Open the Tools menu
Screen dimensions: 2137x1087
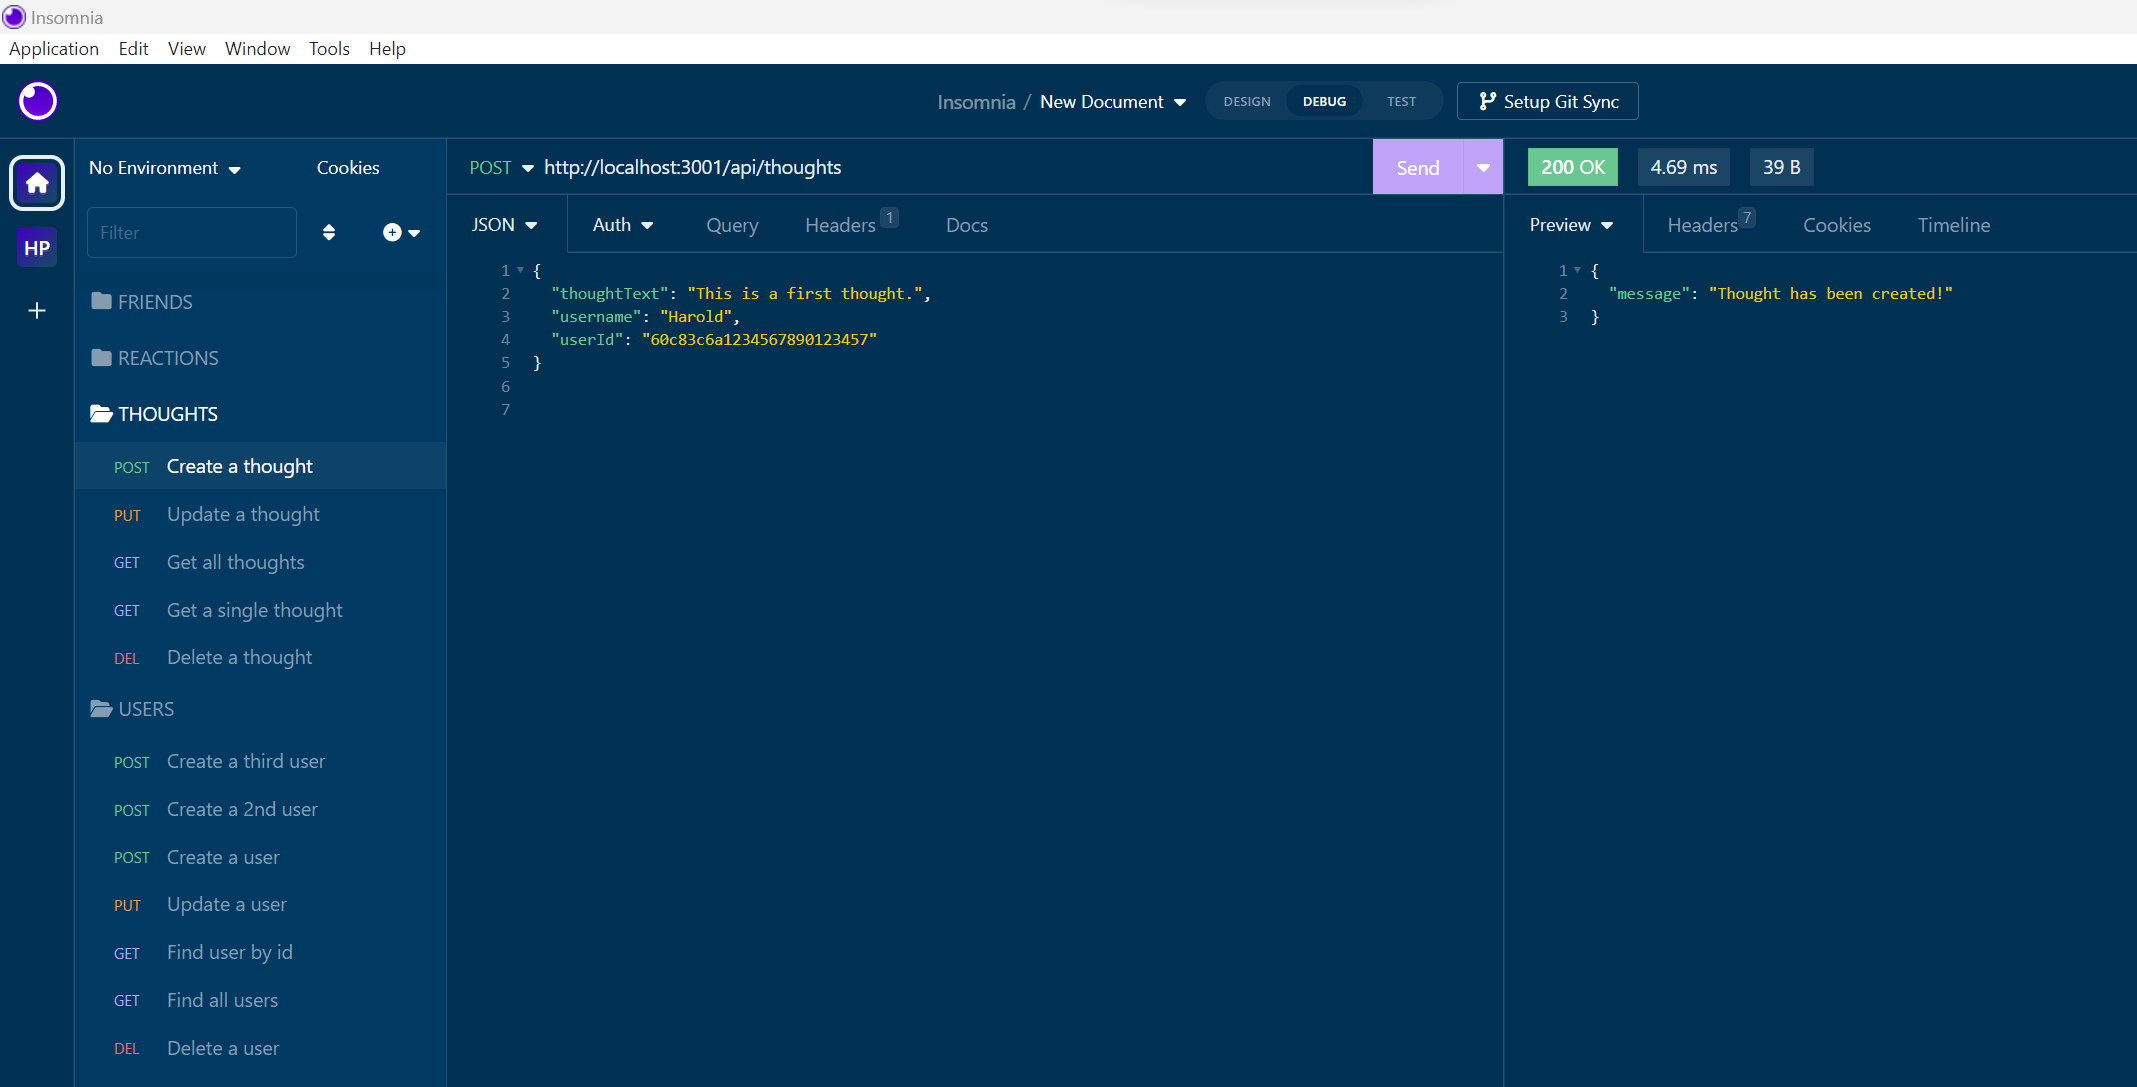[x=329, y=48]
